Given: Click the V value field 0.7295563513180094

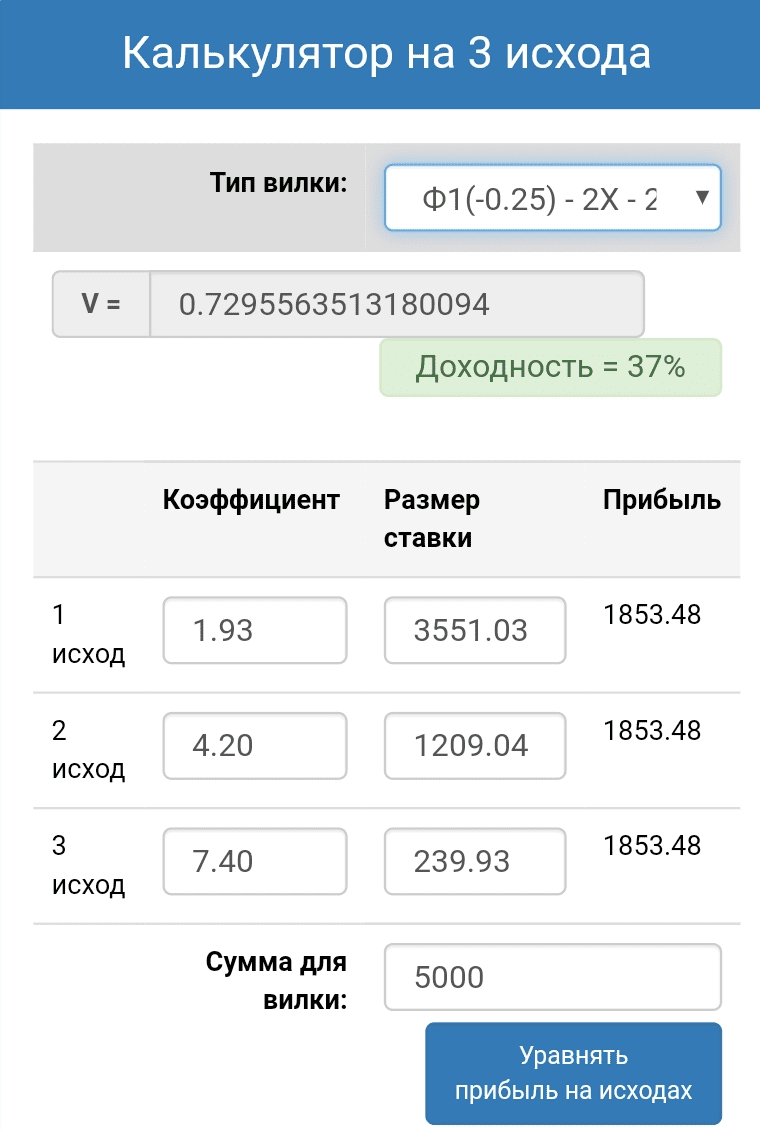Looking at the screenshot, I should [396, 304].
